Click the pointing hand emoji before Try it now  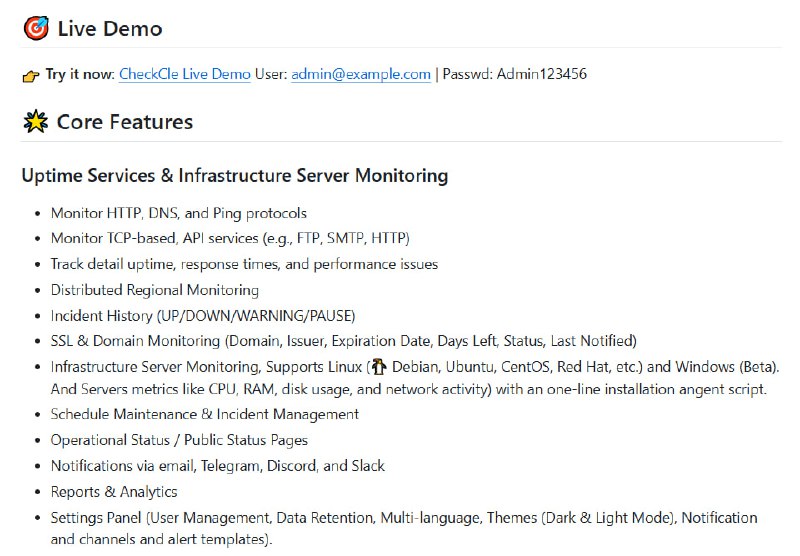coord(31,75)
